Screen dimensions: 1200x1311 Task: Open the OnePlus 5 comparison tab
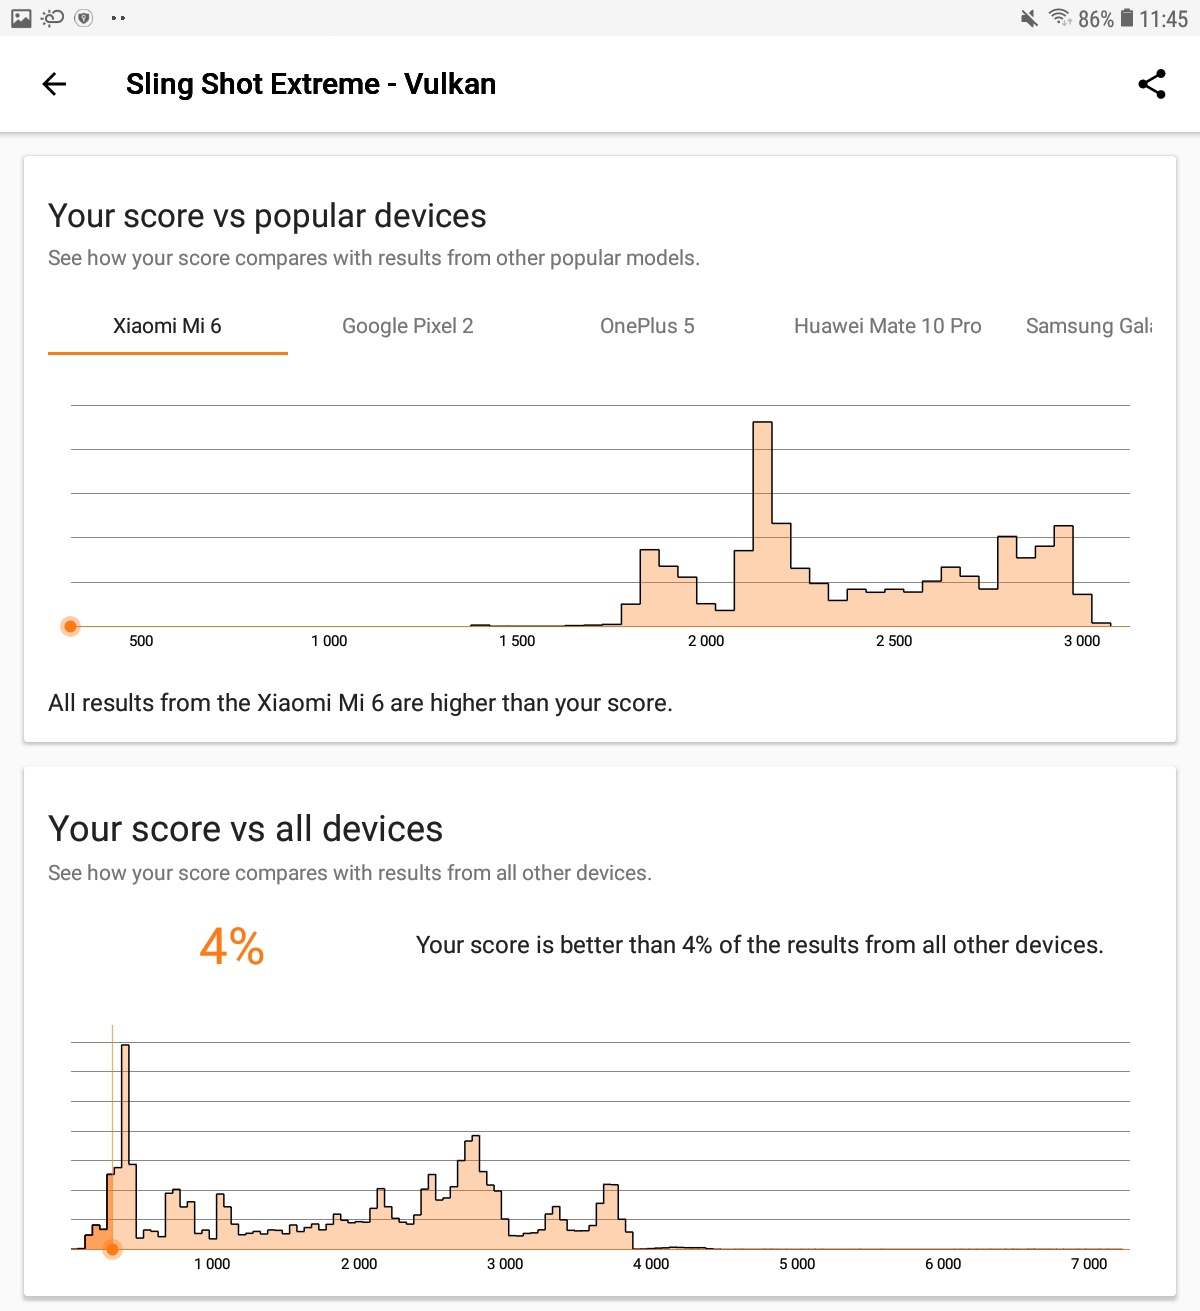click(647, 326)
